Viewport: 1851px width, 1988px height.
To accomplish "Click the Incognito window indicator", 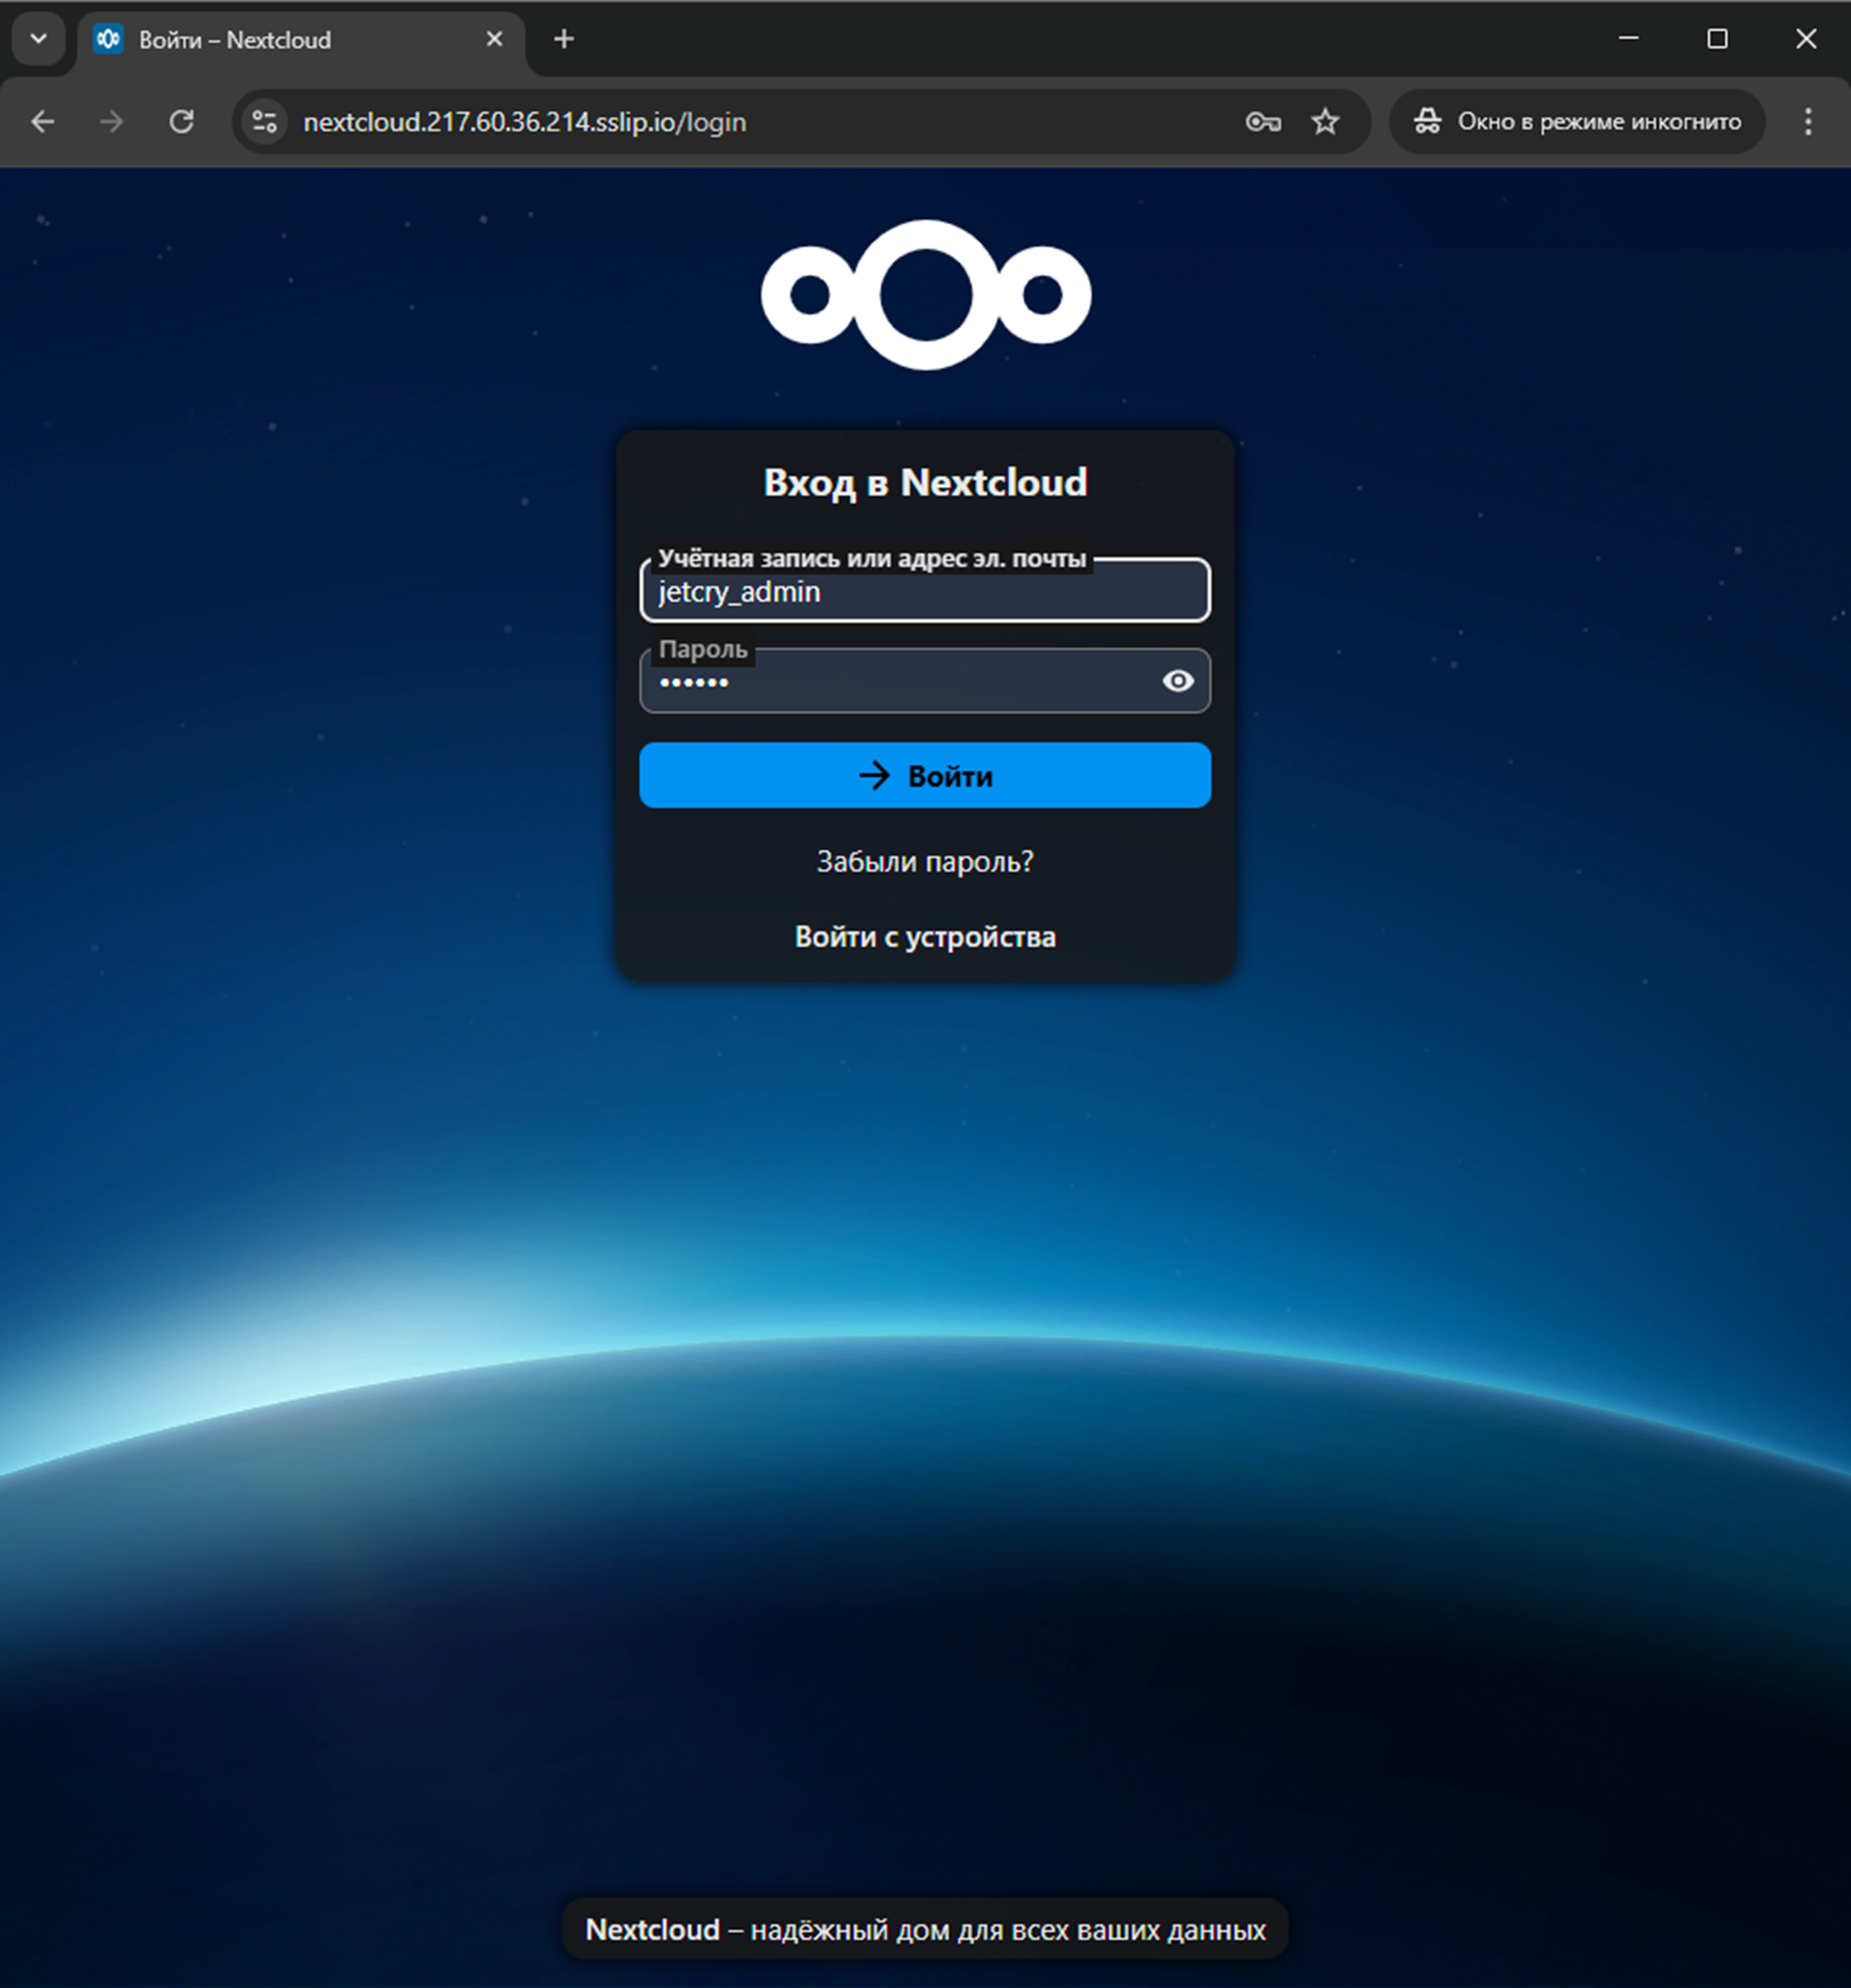I will tap(1577, 122).
